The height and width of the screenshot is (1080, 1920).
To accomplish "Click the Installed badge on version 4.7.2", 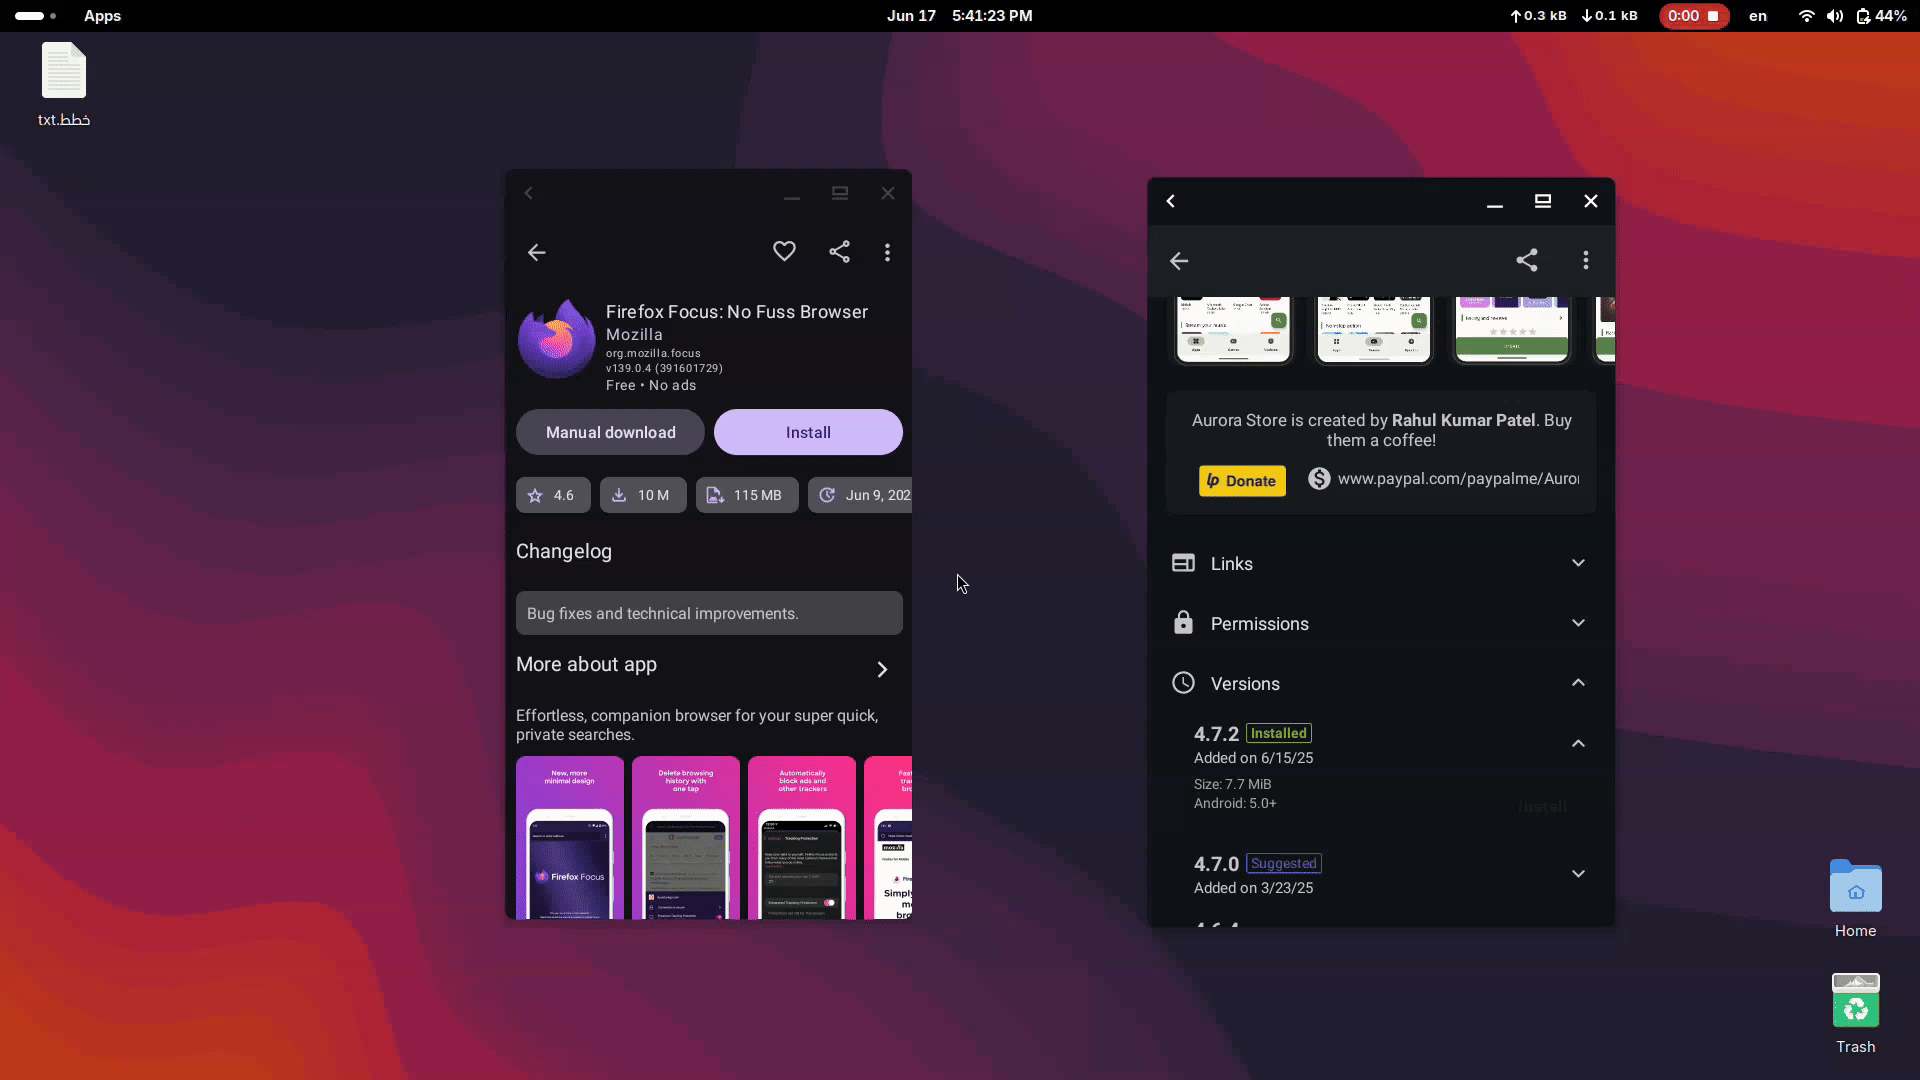I will tap(1279, 733).
